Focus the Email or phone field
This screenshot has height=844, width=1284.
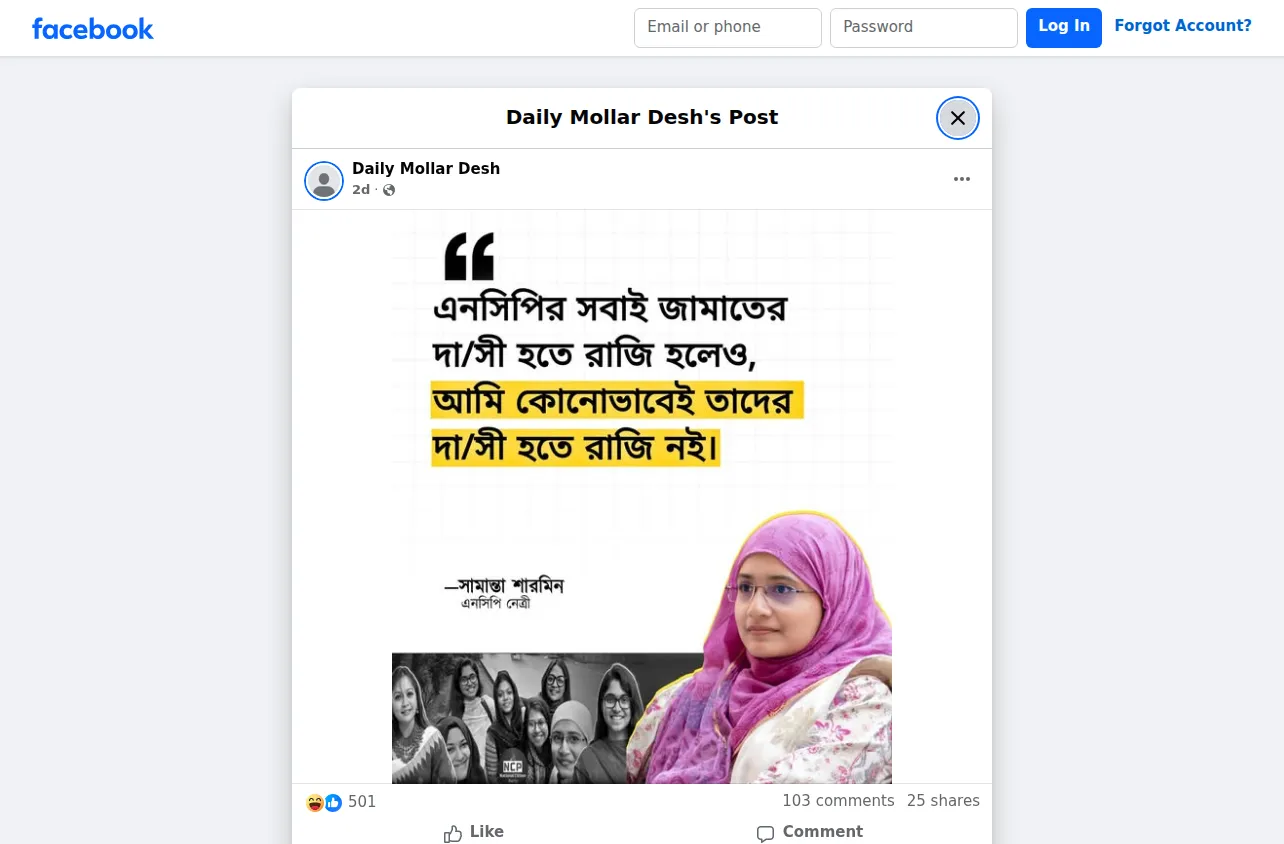[728, 28]
